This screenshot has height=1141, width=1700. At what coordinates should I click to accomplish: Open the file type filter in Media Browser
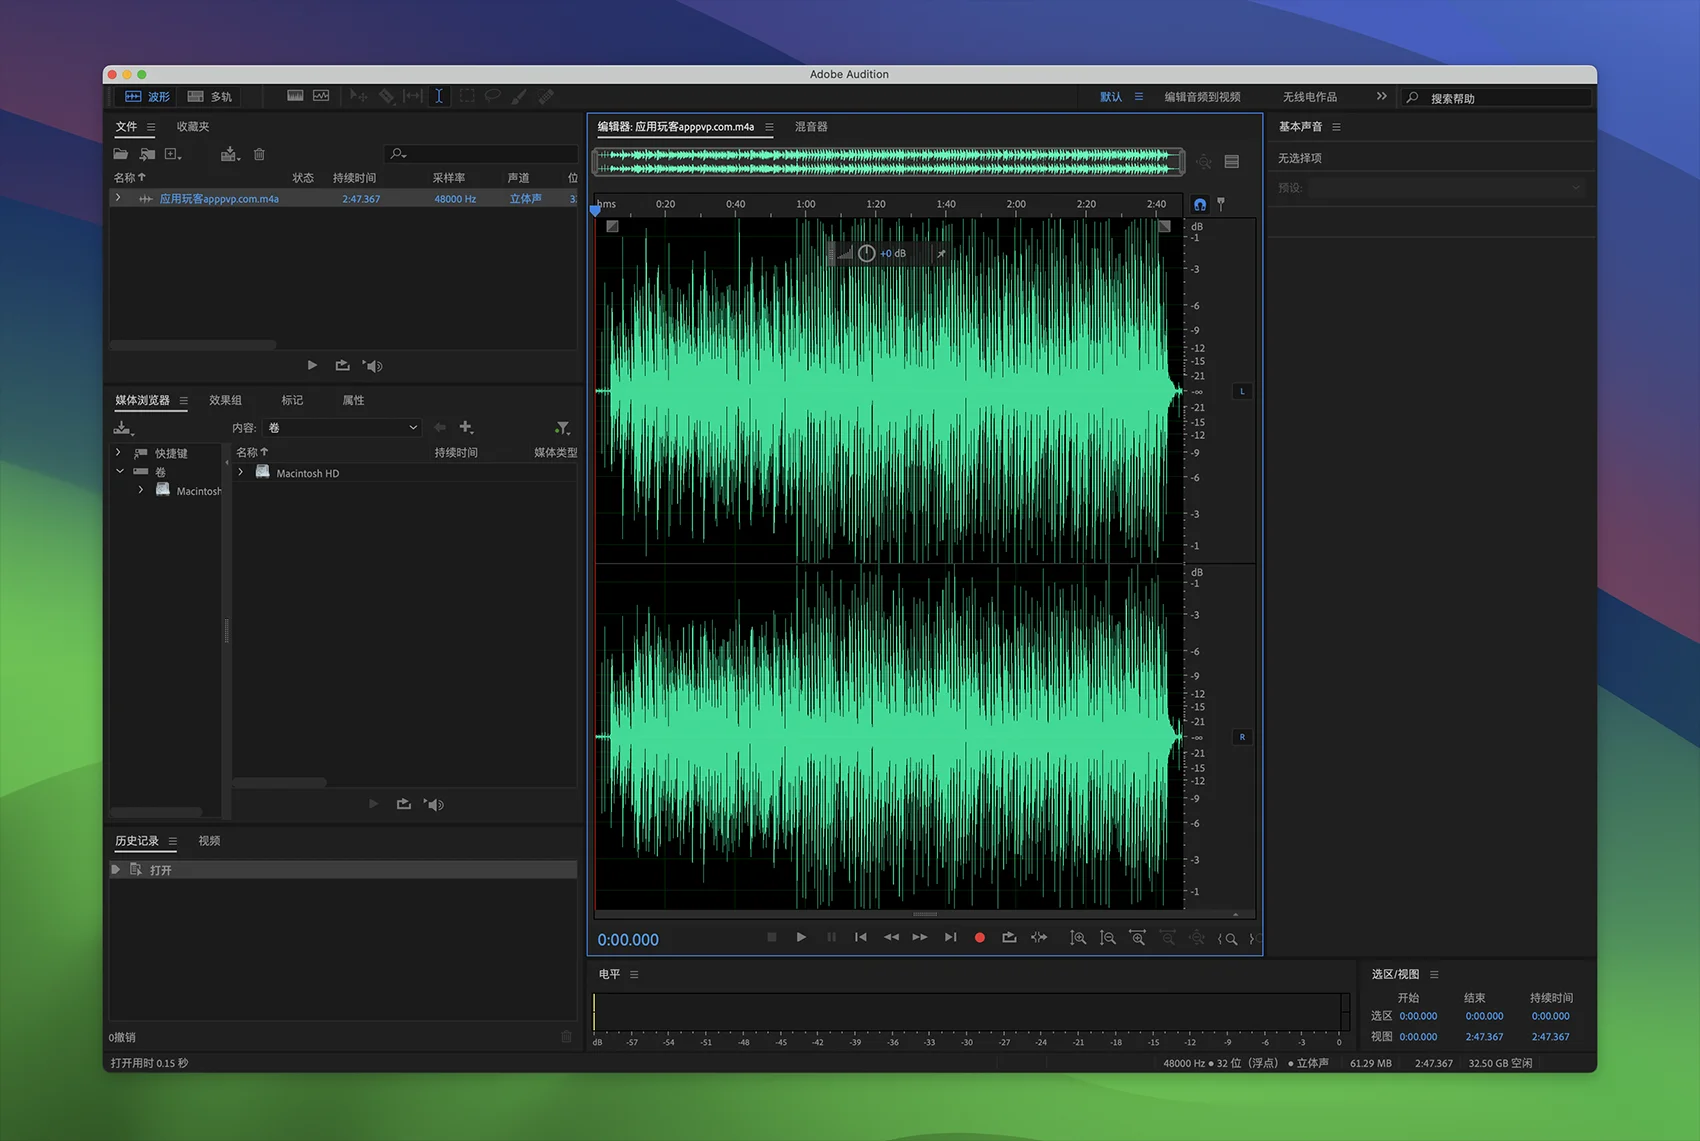click(563, 428)
